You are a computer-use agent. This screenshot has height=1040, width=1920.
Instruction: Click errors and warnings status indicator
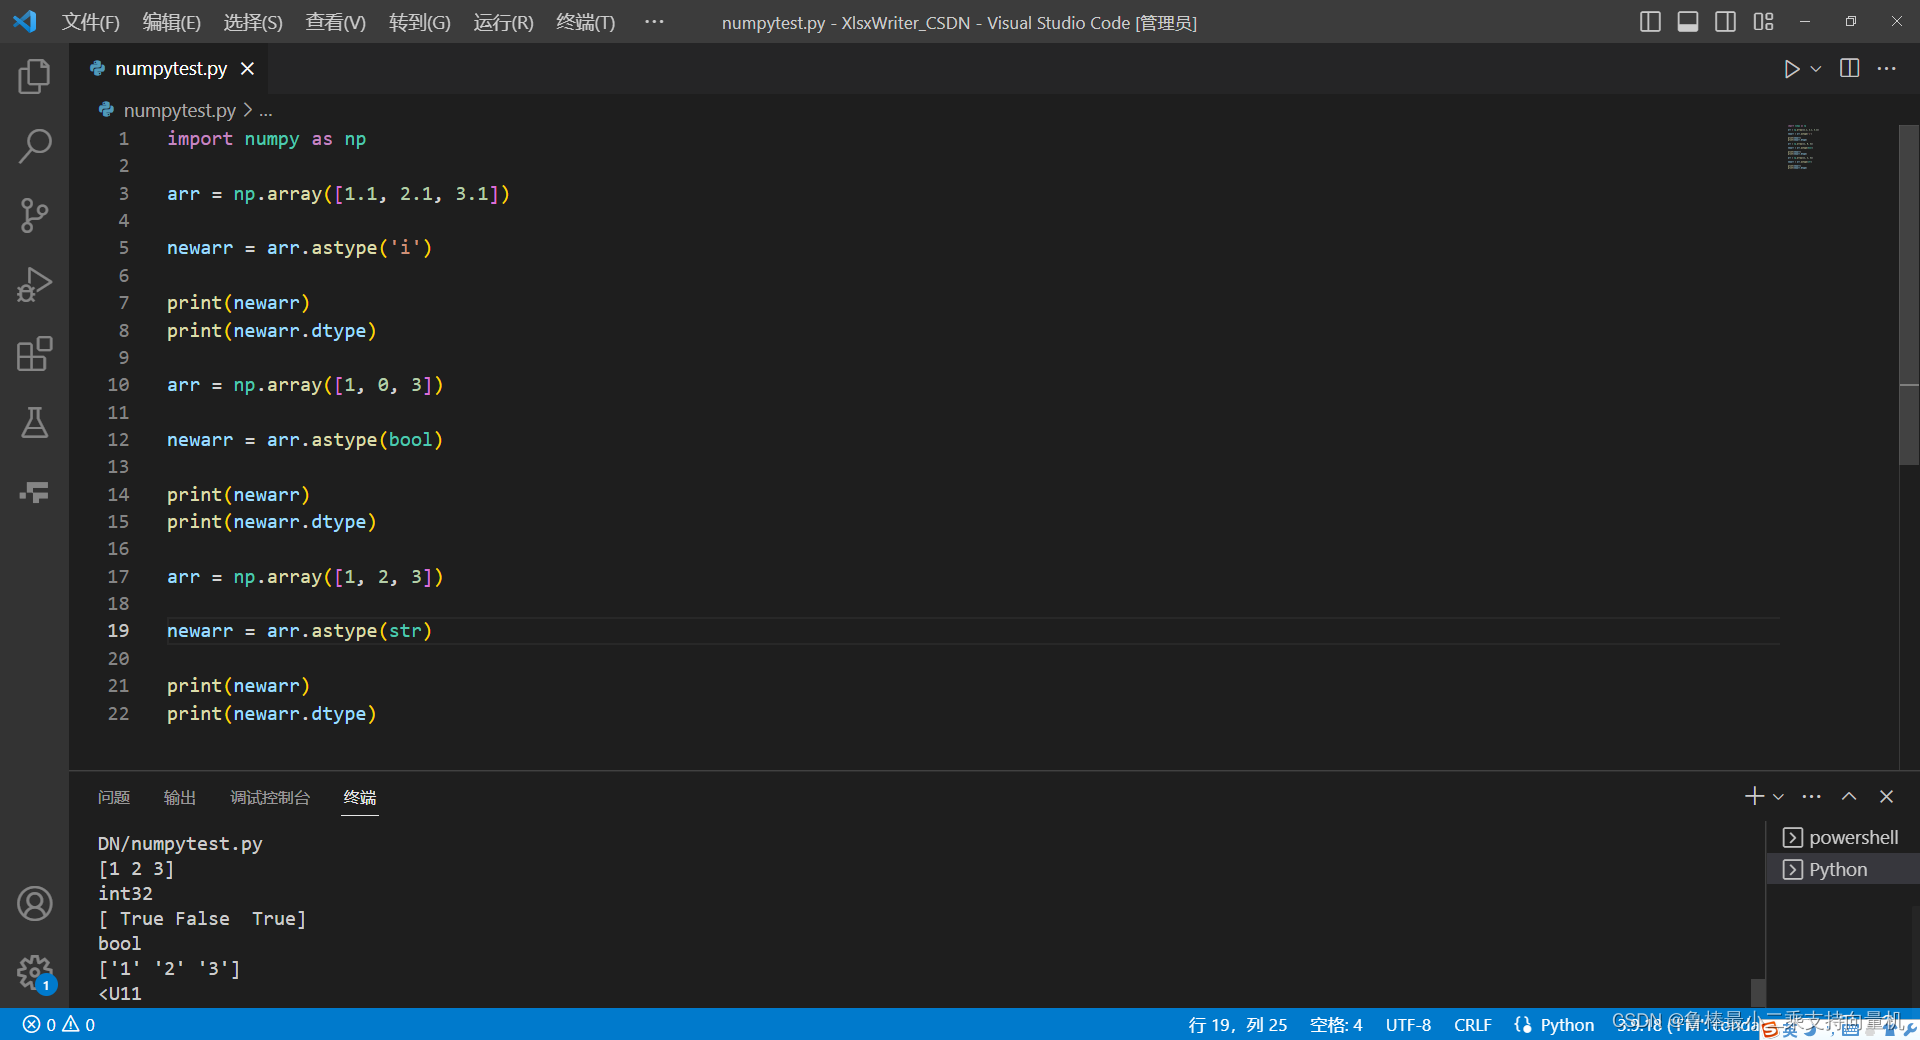(59, 1025)
